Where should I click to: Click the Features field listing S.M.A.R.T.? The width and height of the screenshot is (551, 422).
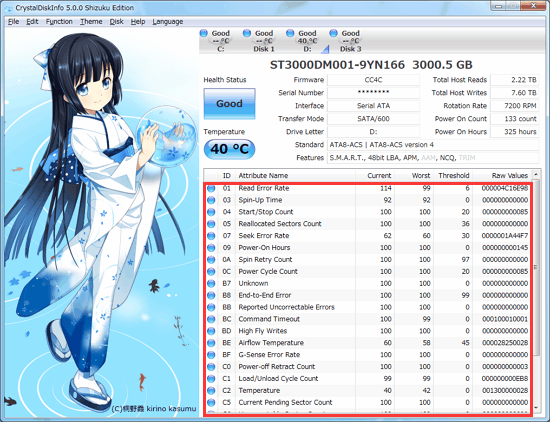coord(433,158)
